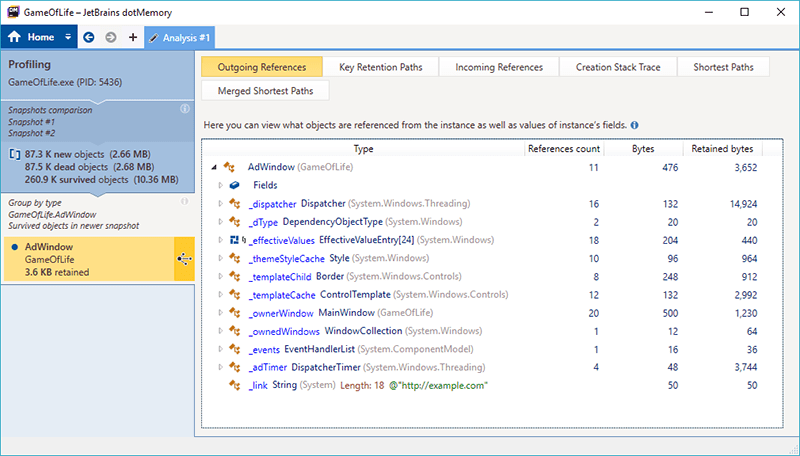Switch to the Creation Stack Trace tab

pos(618,67)
